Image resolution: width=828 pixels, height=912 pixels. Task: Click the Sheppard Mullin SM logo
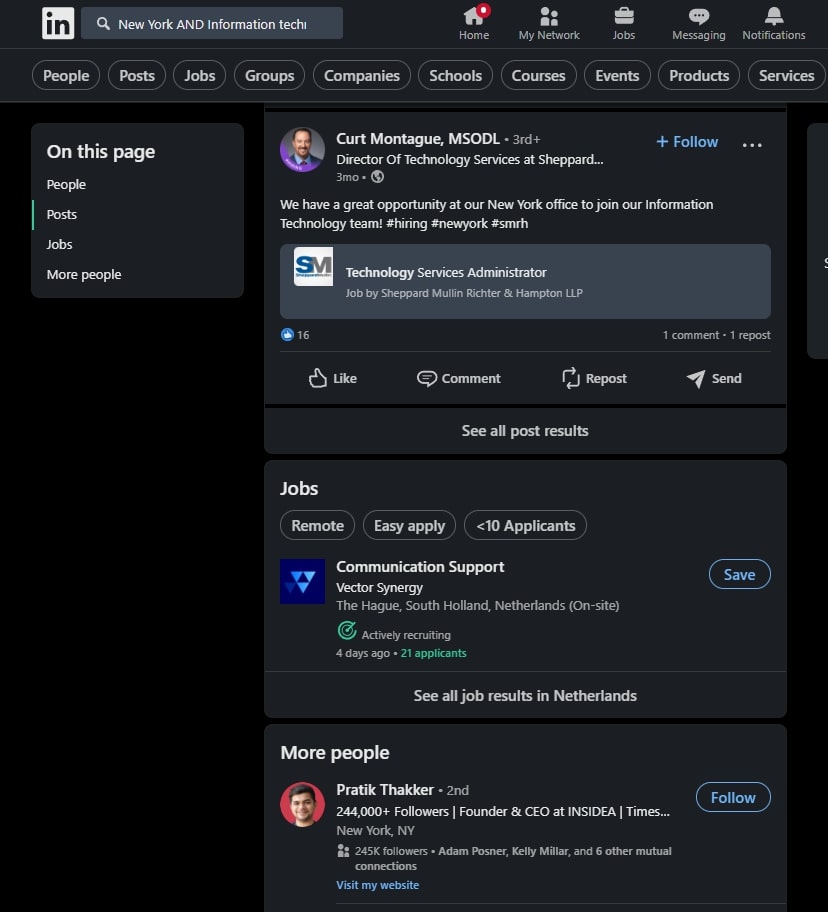click(x=313, y=266)
